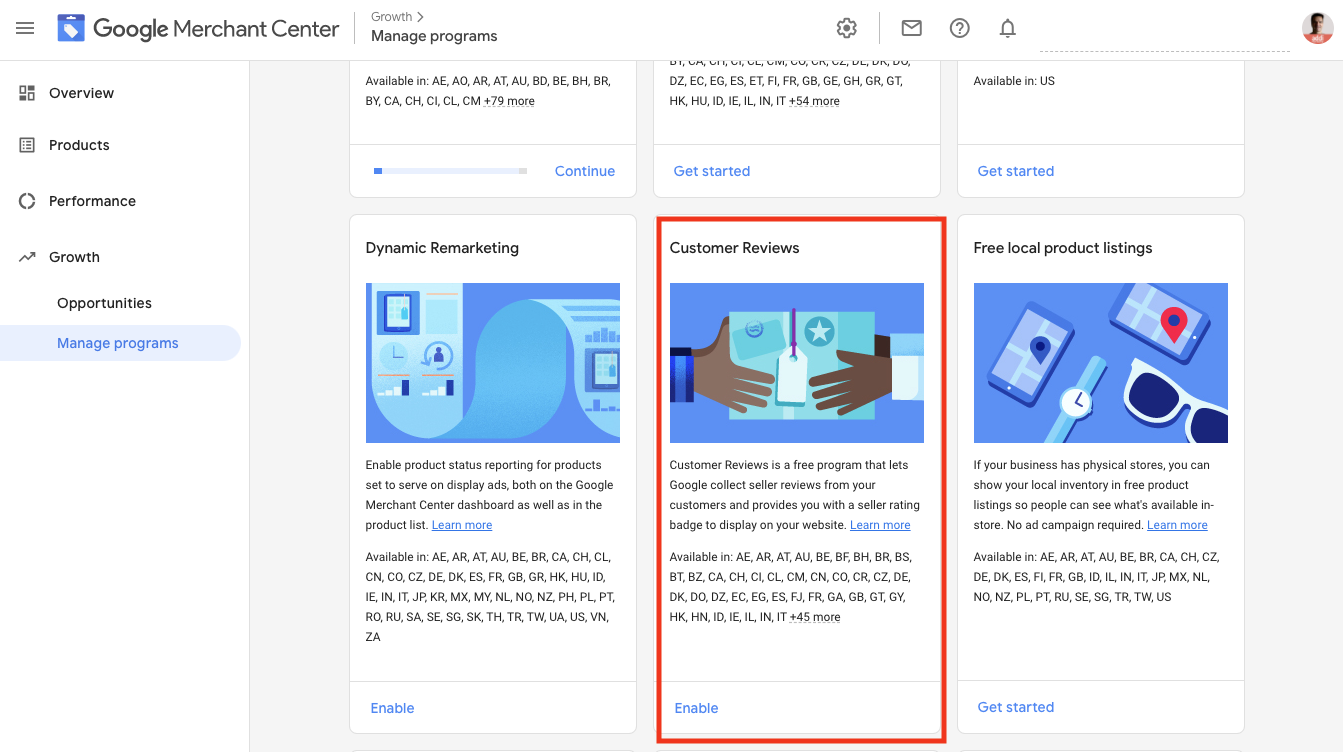Click the Google Merchant Center logo
Viewport: 1343px width, 752px height.
pyautogui.click(x=71, y=29)
